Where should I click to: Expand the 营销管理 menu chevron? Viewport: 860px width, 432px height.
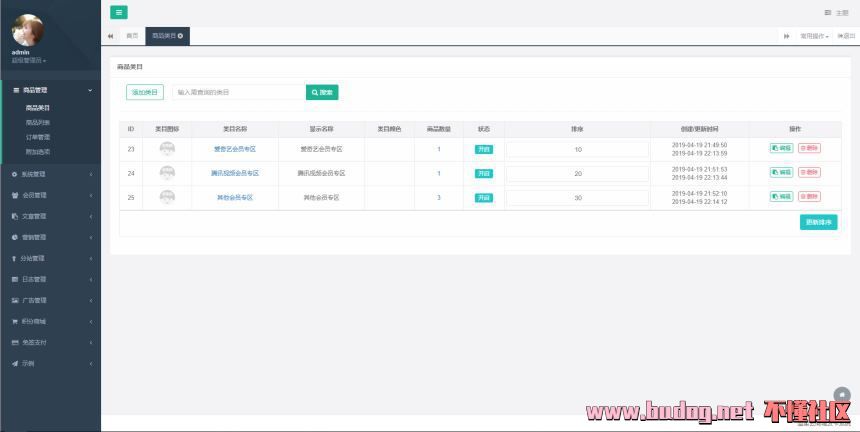tap(91, 237)
